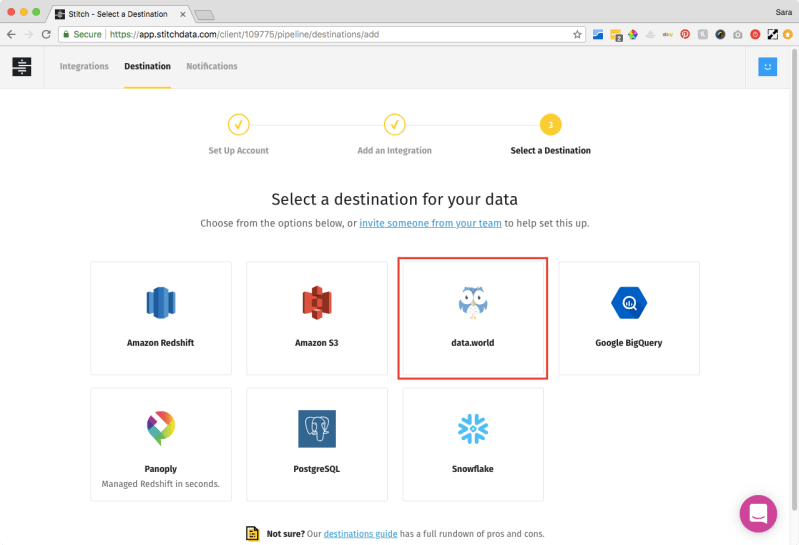Viewport: 799px width, 545px height.
Task: Select the PostgreSQL elephant icon
Action: click(x=317, y=429)
